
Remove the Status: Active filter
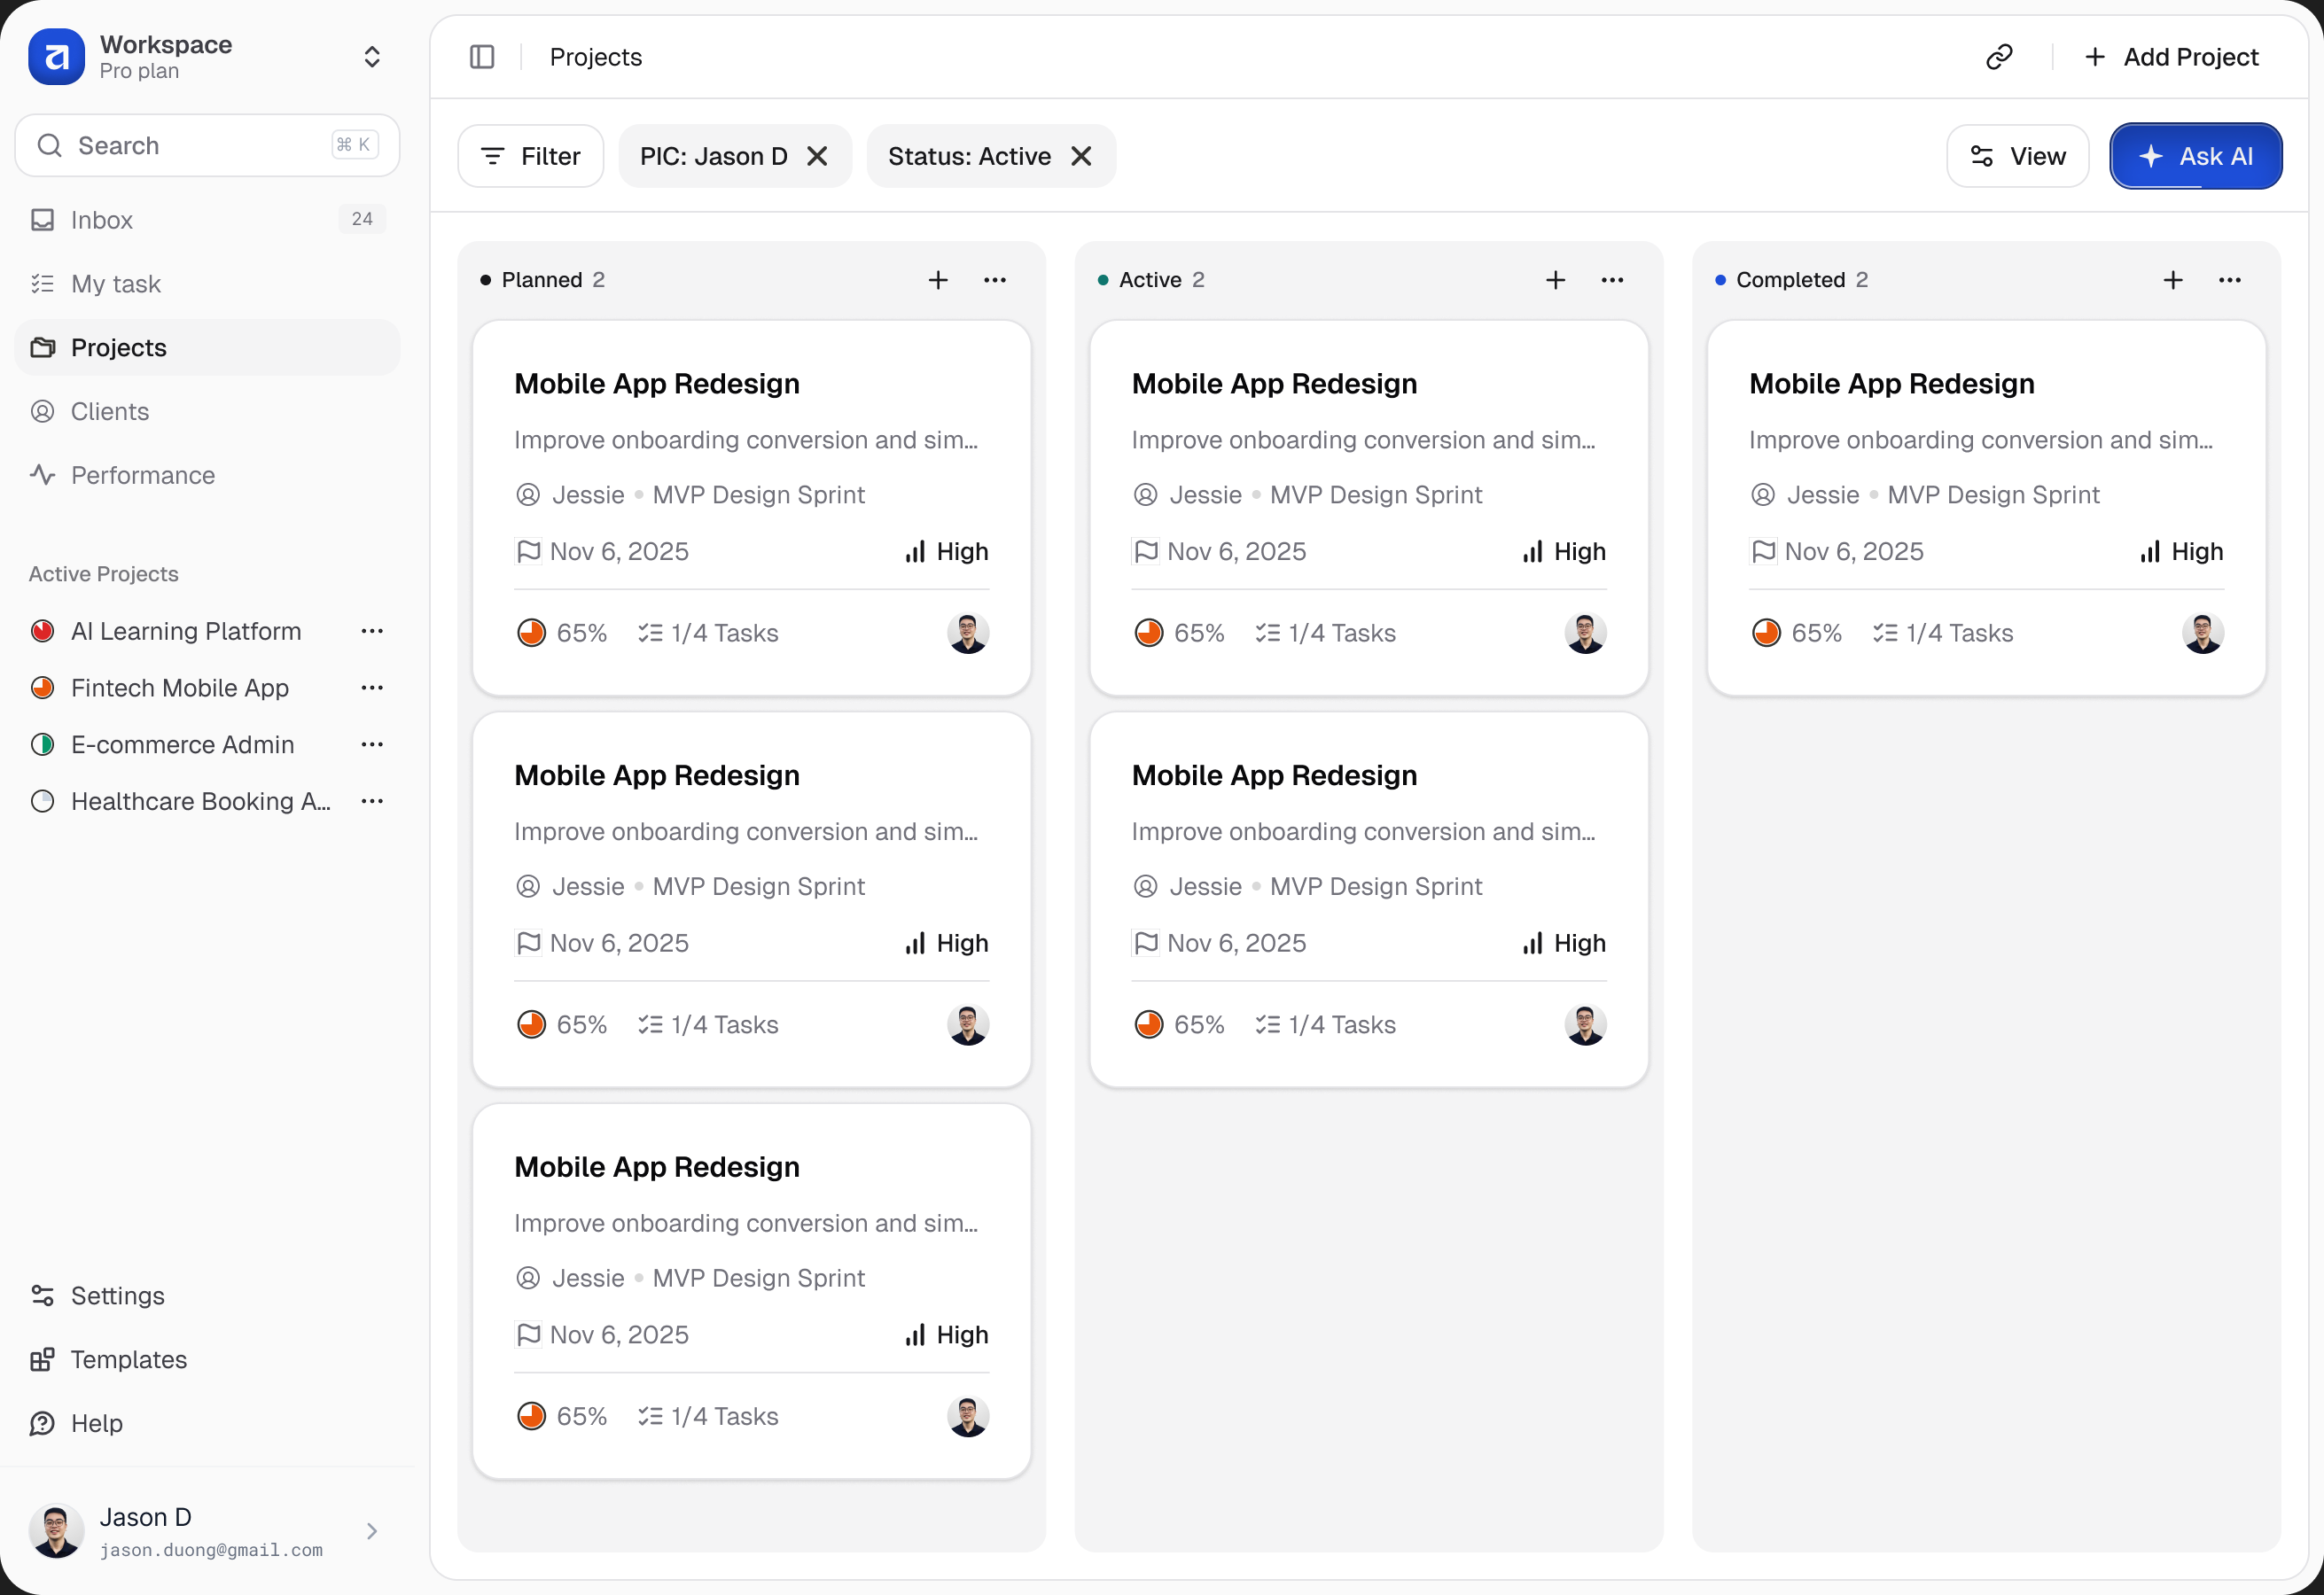pos(1081,156)
